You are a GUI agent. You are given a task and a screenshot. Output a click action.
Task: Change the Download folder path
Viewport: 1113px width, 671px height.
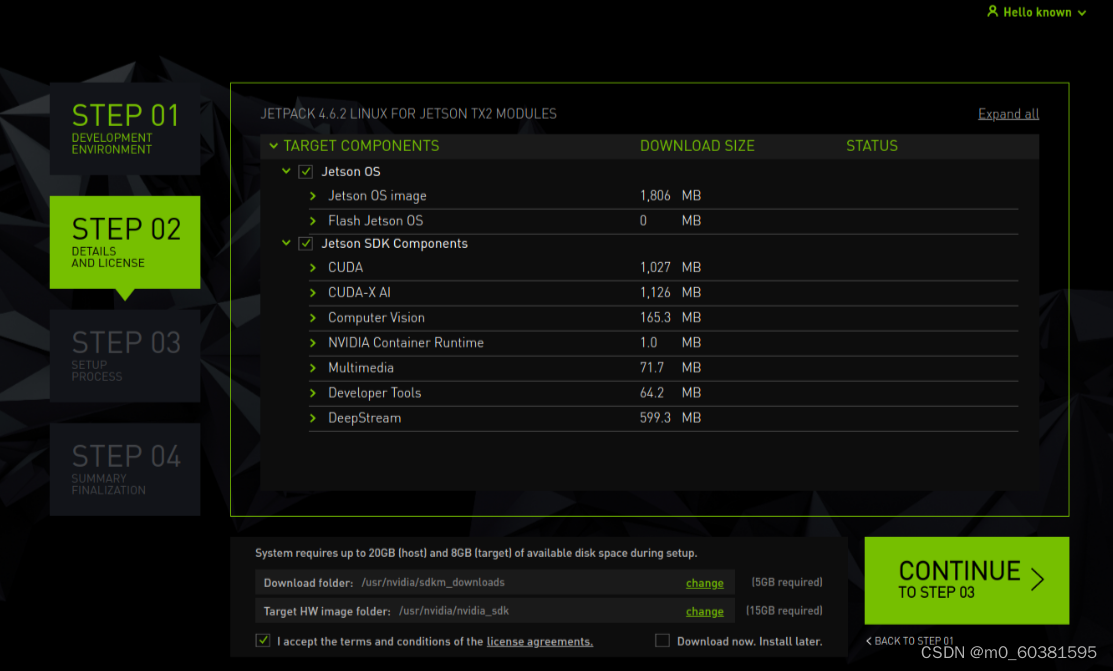tap(705, 583)
